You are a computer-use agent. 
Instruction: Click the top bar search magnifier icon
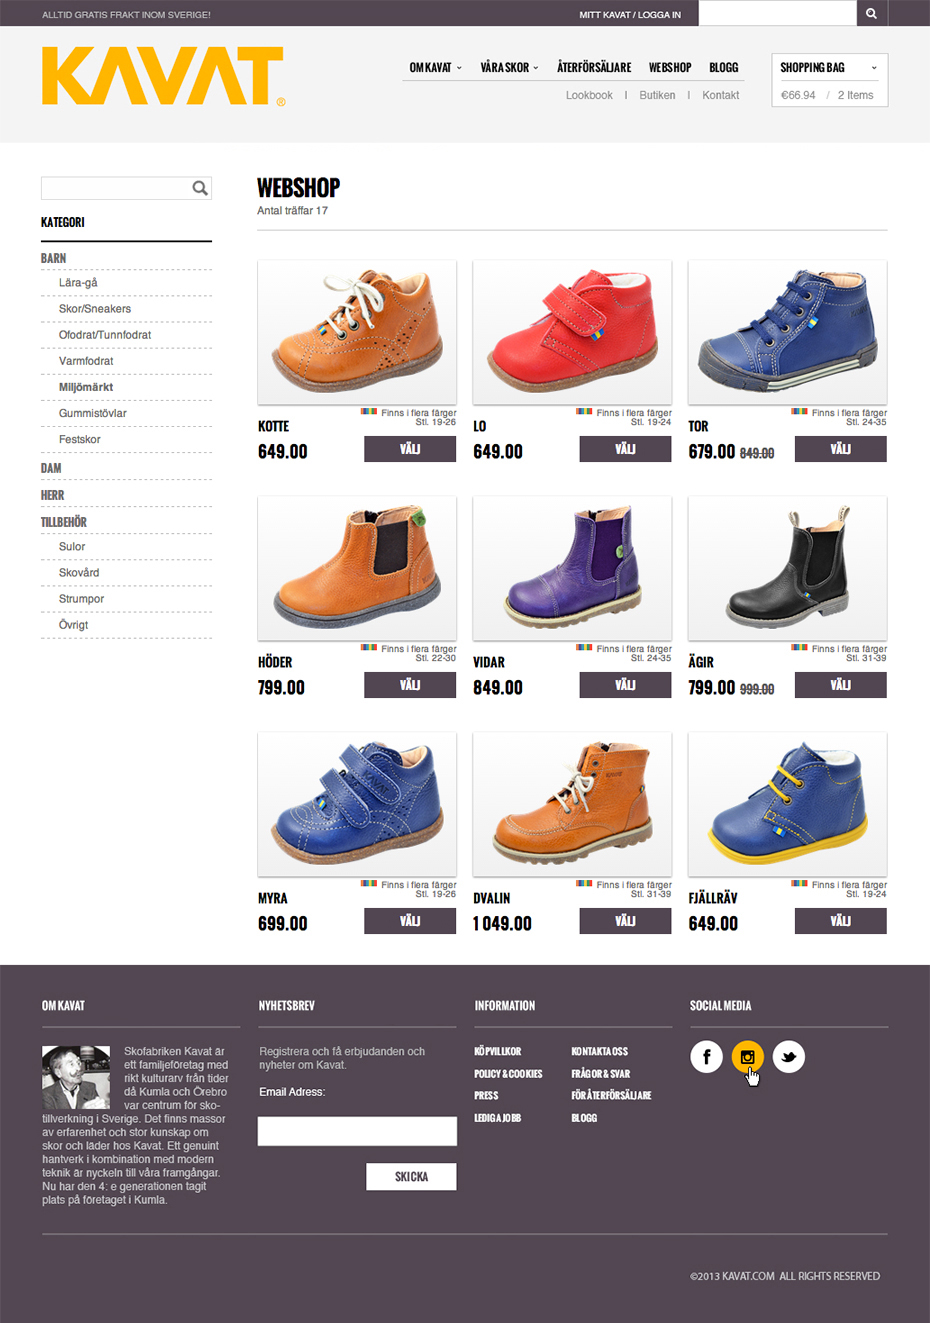point(871,13)
